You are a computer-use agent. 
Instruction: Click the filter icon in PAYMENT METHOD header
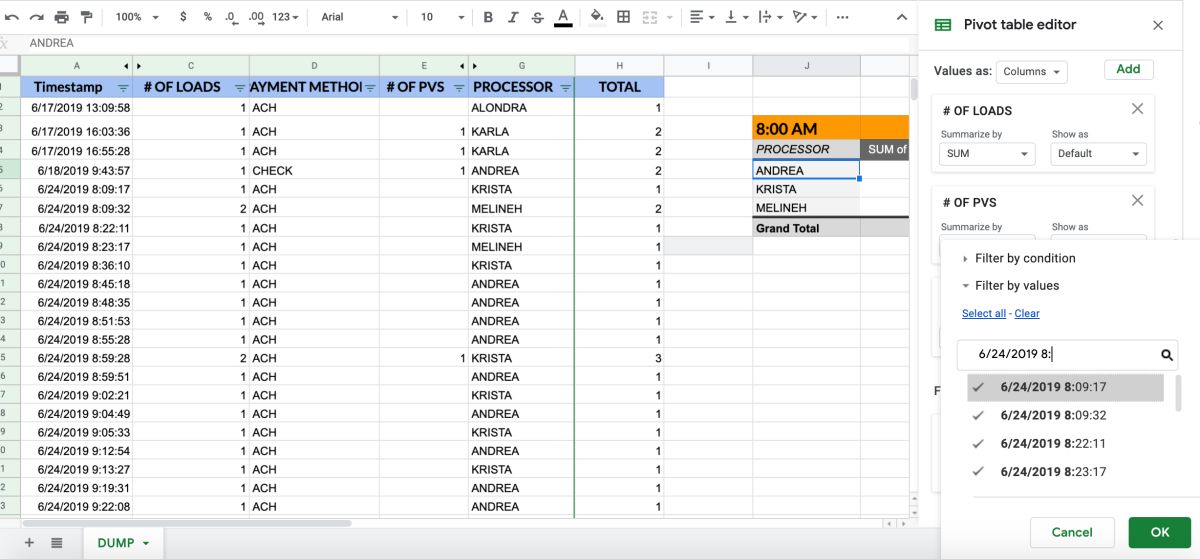[x=370, y=88]
